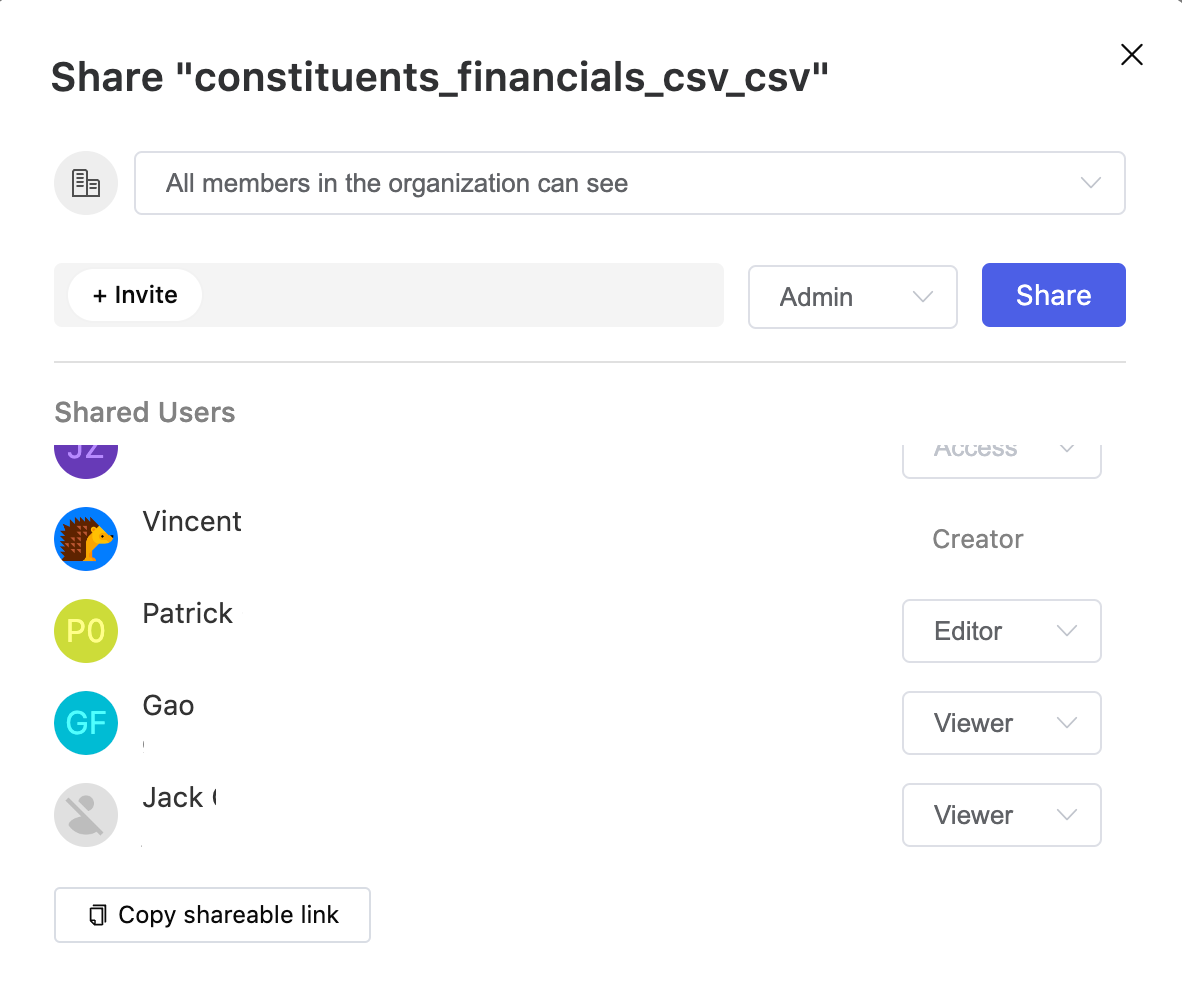The width and height of the screenshot is (1182, 998).
Task: Click Jack's gray placeholder avatar
Action: coord(86,815)
